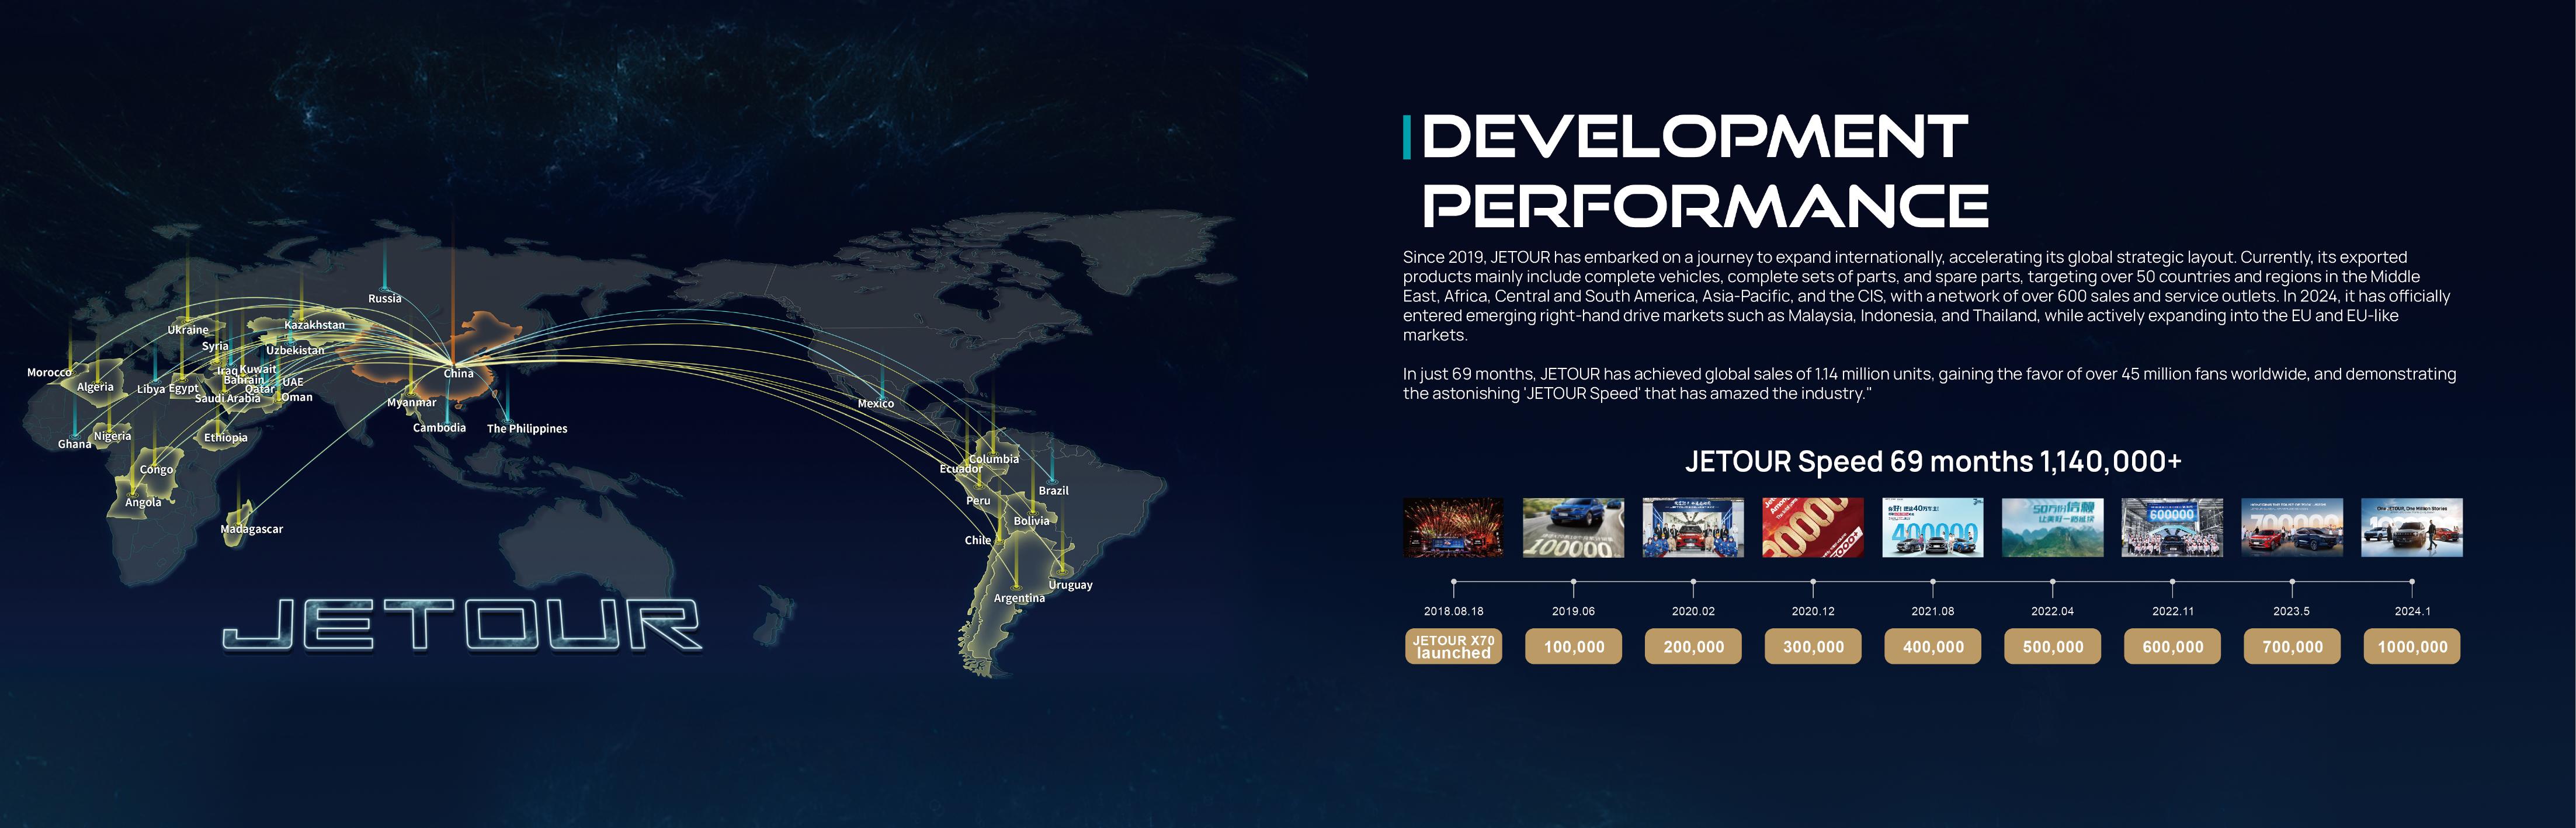This screenshot has height=828, width=2576.
Task: Open the One Million Stories thumbnail
Action: coord(2412,527)
